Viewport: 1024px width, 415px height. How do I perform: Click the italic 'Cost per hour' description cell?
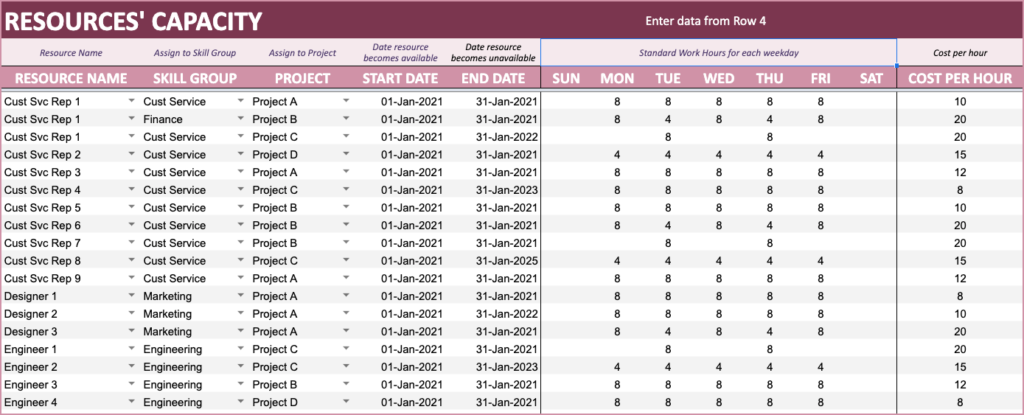click(x=960, y=53)
